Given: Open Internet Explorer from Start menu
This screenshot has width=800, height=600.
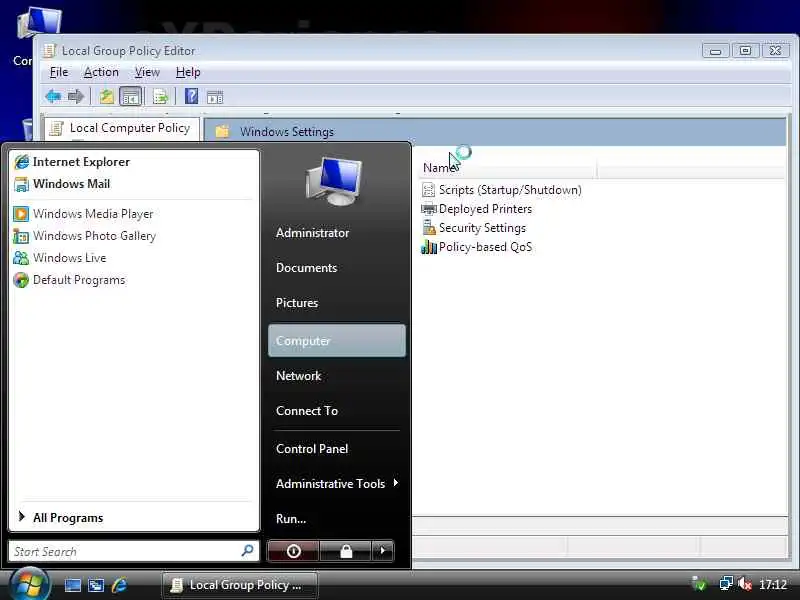Looking at the screenshot, I should click(x=72, y=162).
